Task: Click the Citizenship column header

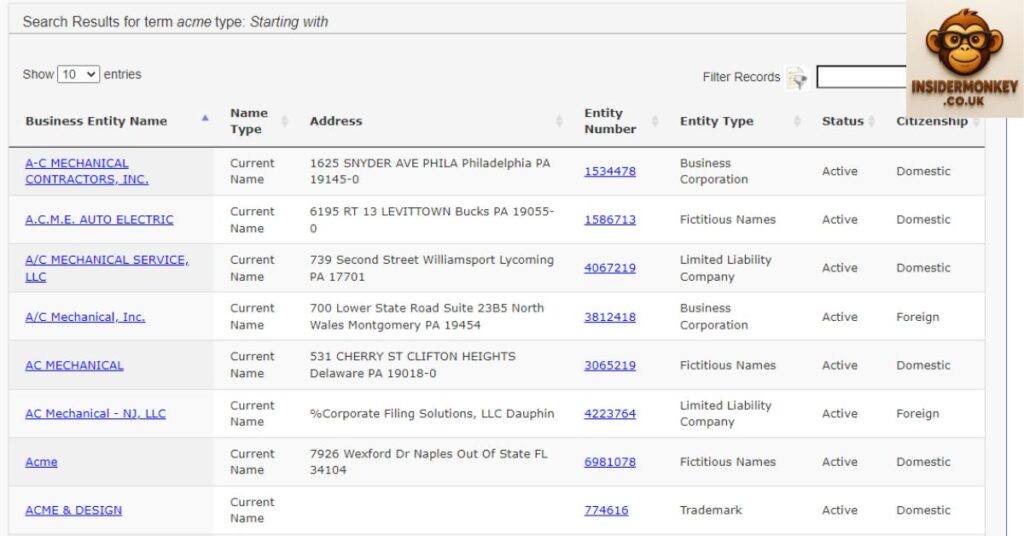Action: coord(931,122)
